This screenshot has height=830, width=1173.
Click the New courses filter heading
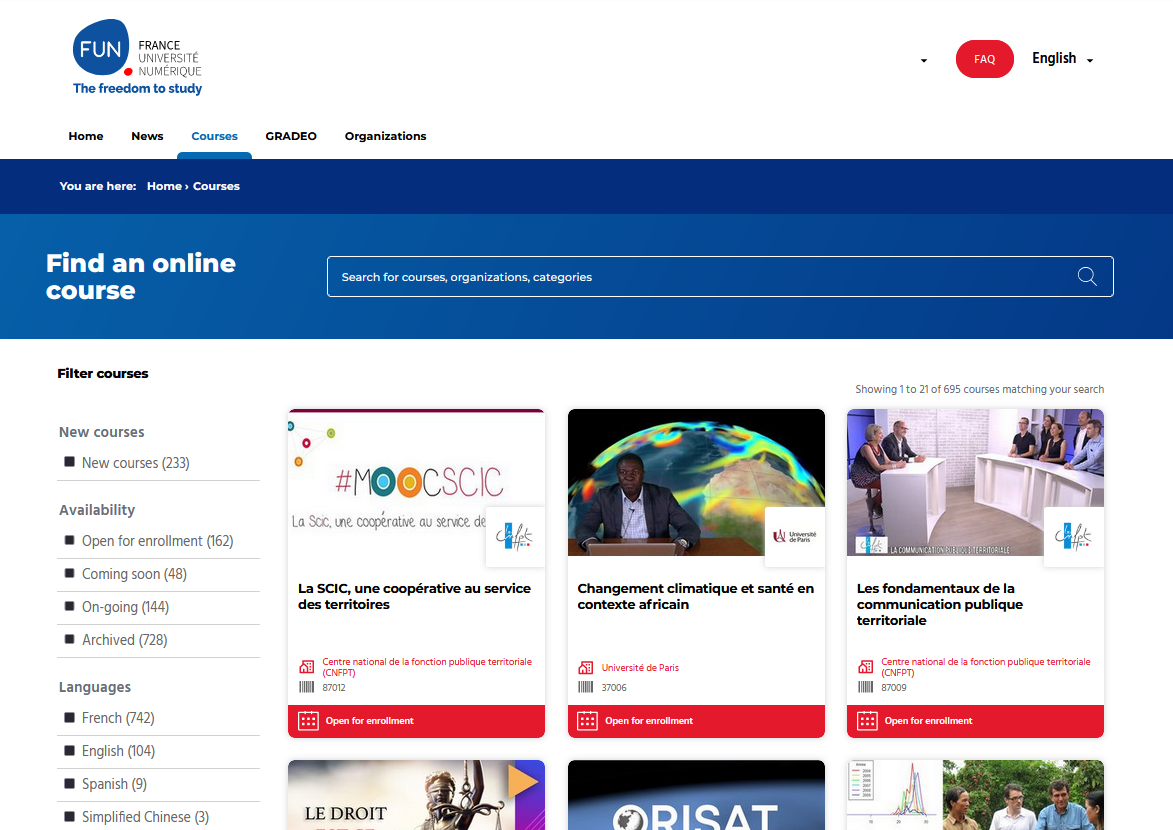(102, 432)
